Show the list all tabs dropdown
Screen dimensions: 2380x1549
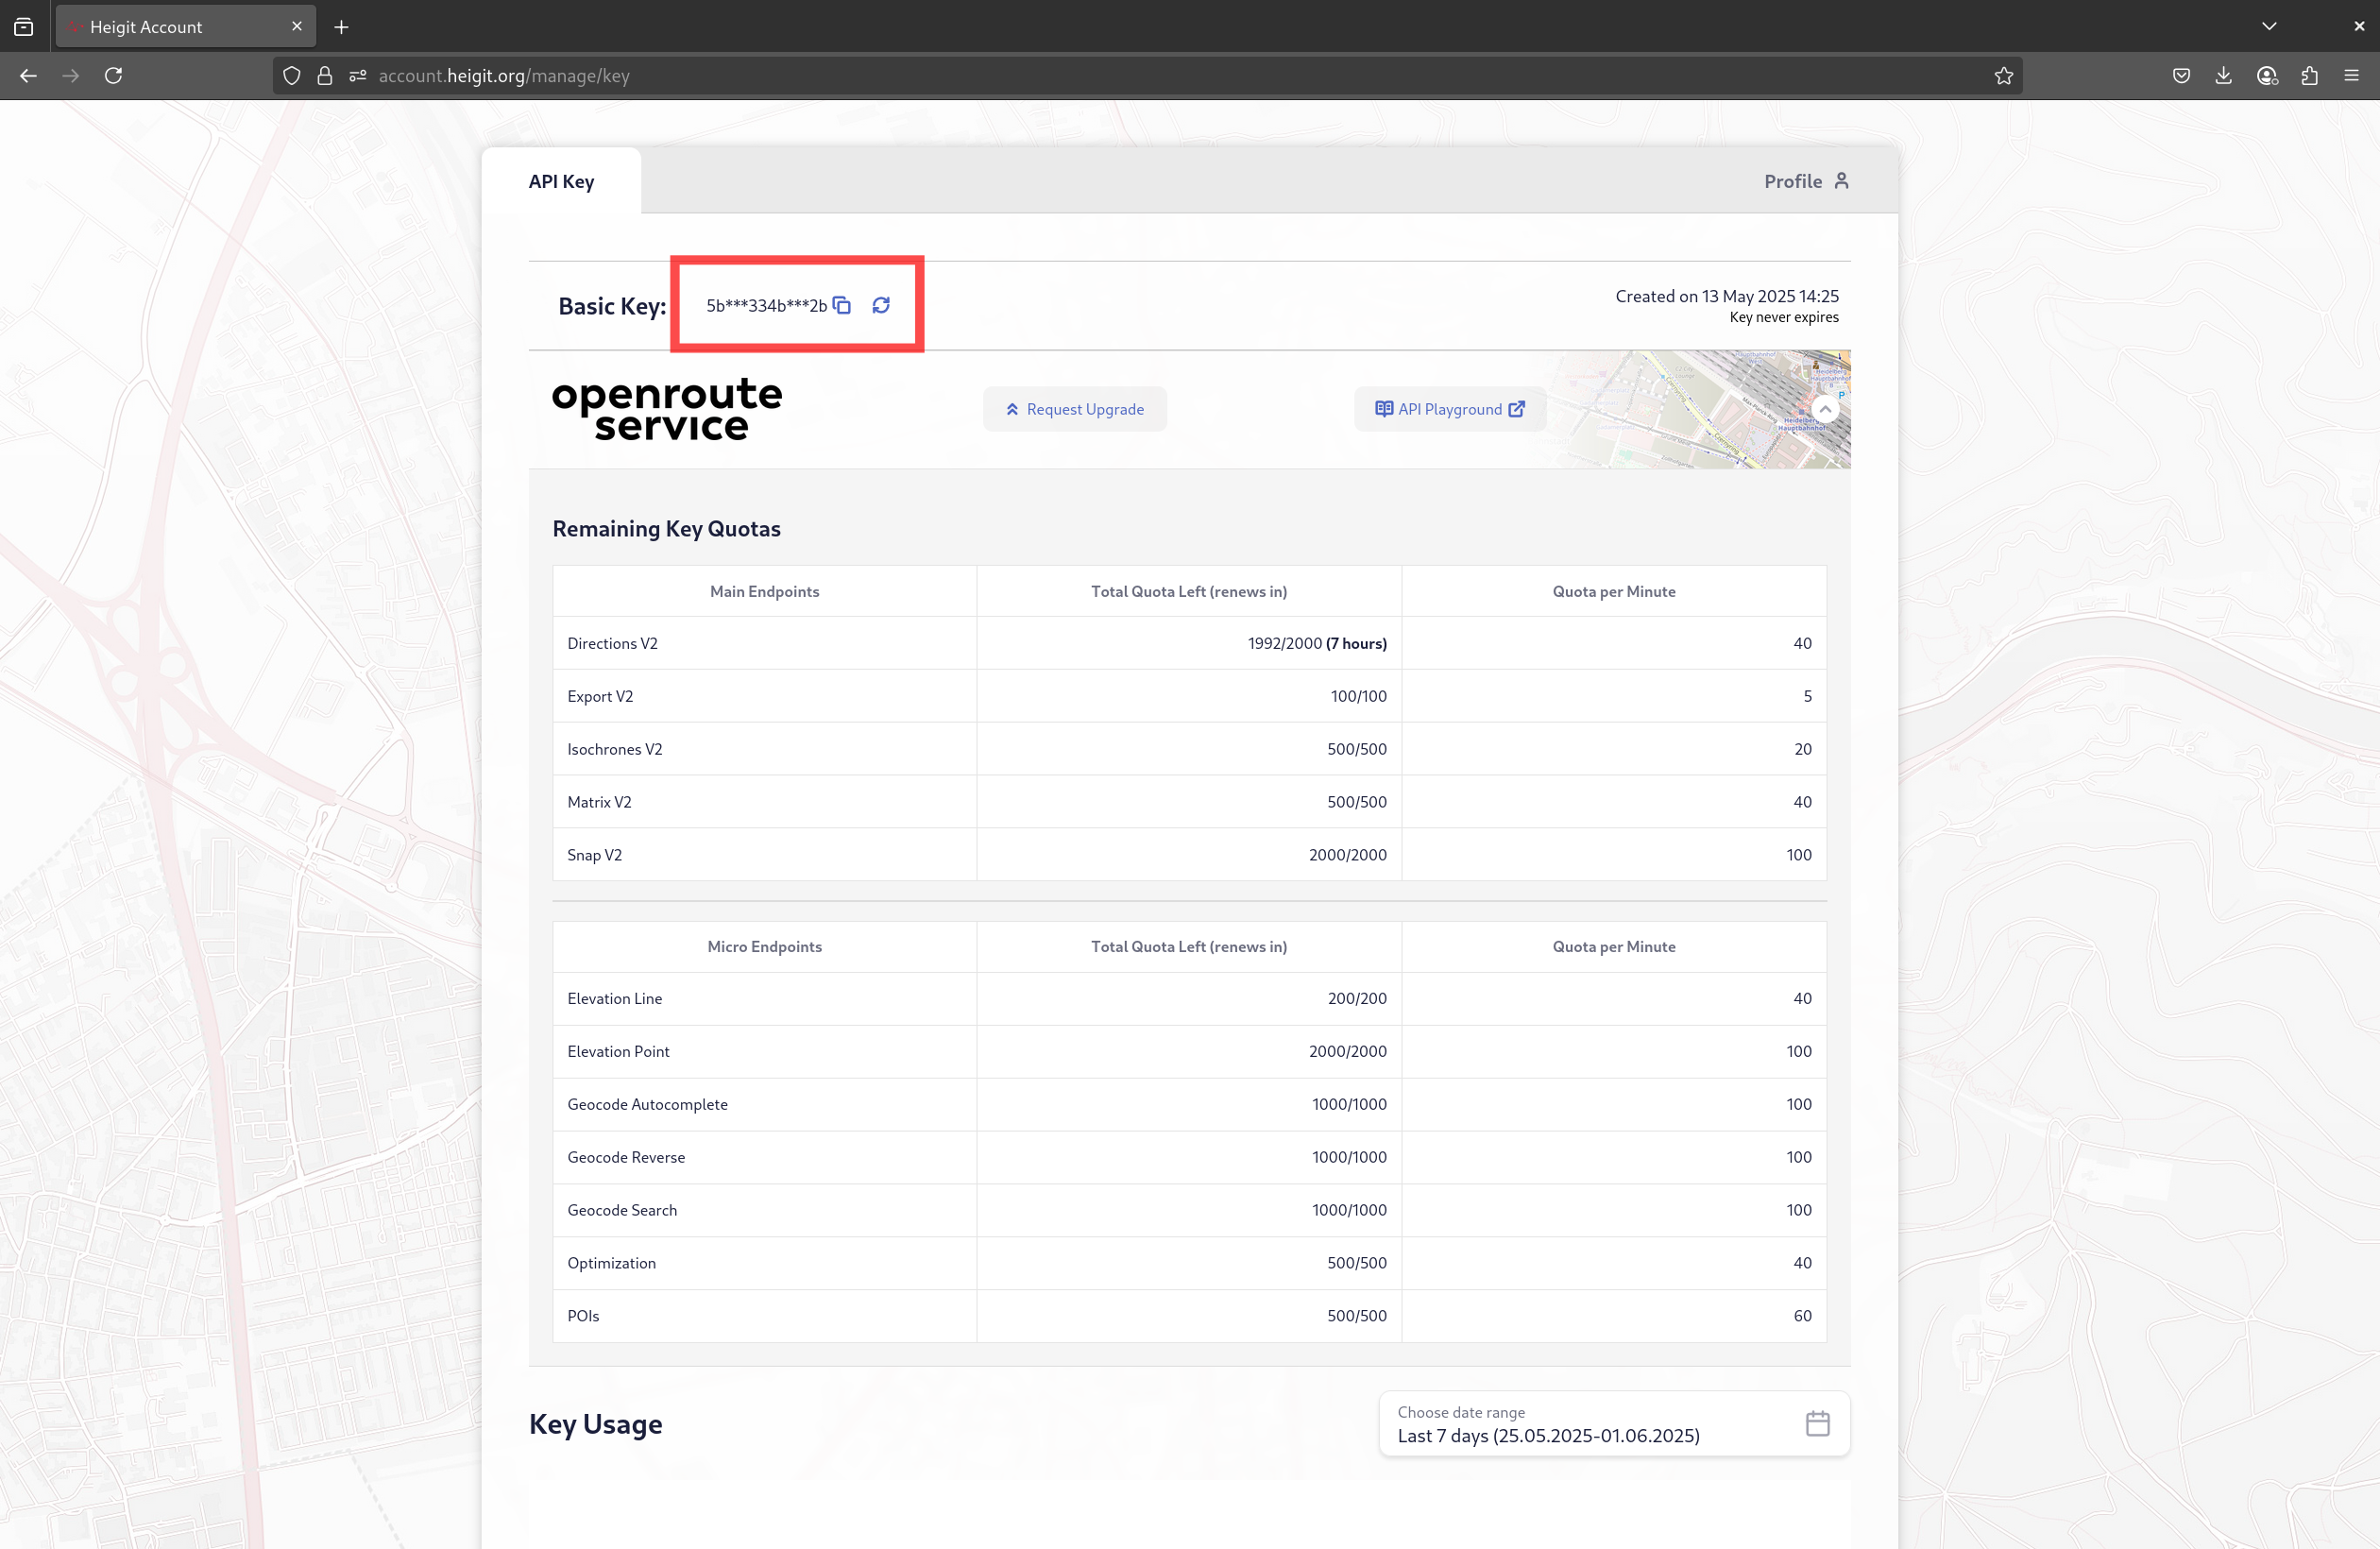(x=2269, y=26)
